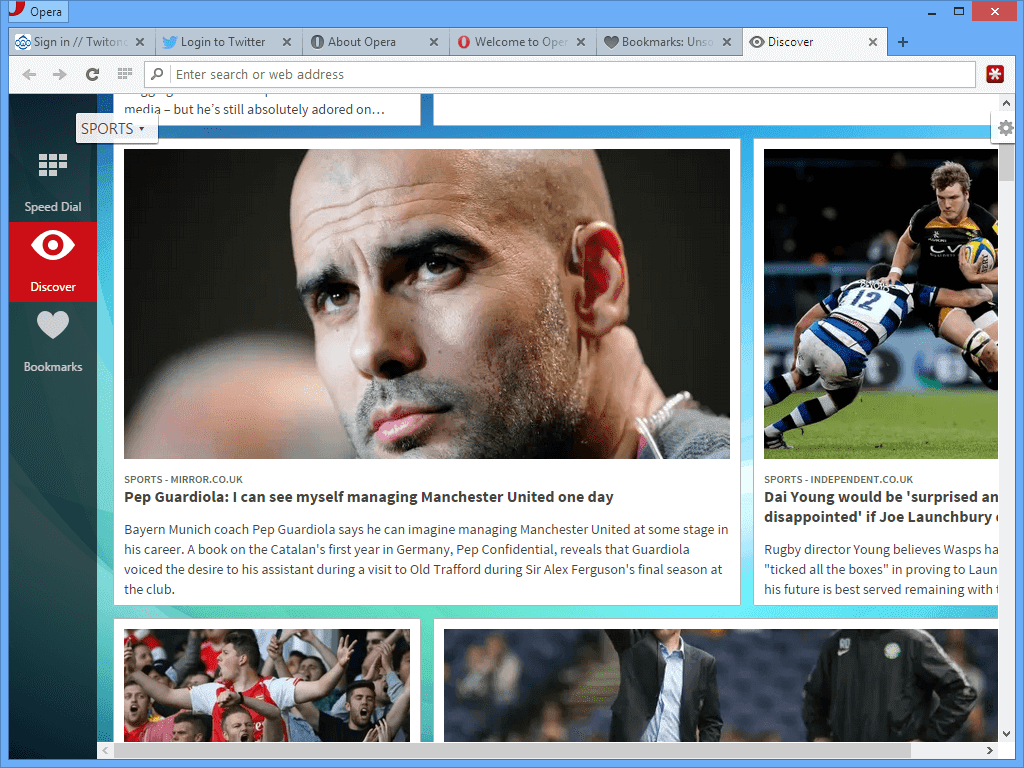This screenshot has height=768, width=1024.
Task: Open the Arsenal fans cheering photo article
Action: click(x=267, y=685)
